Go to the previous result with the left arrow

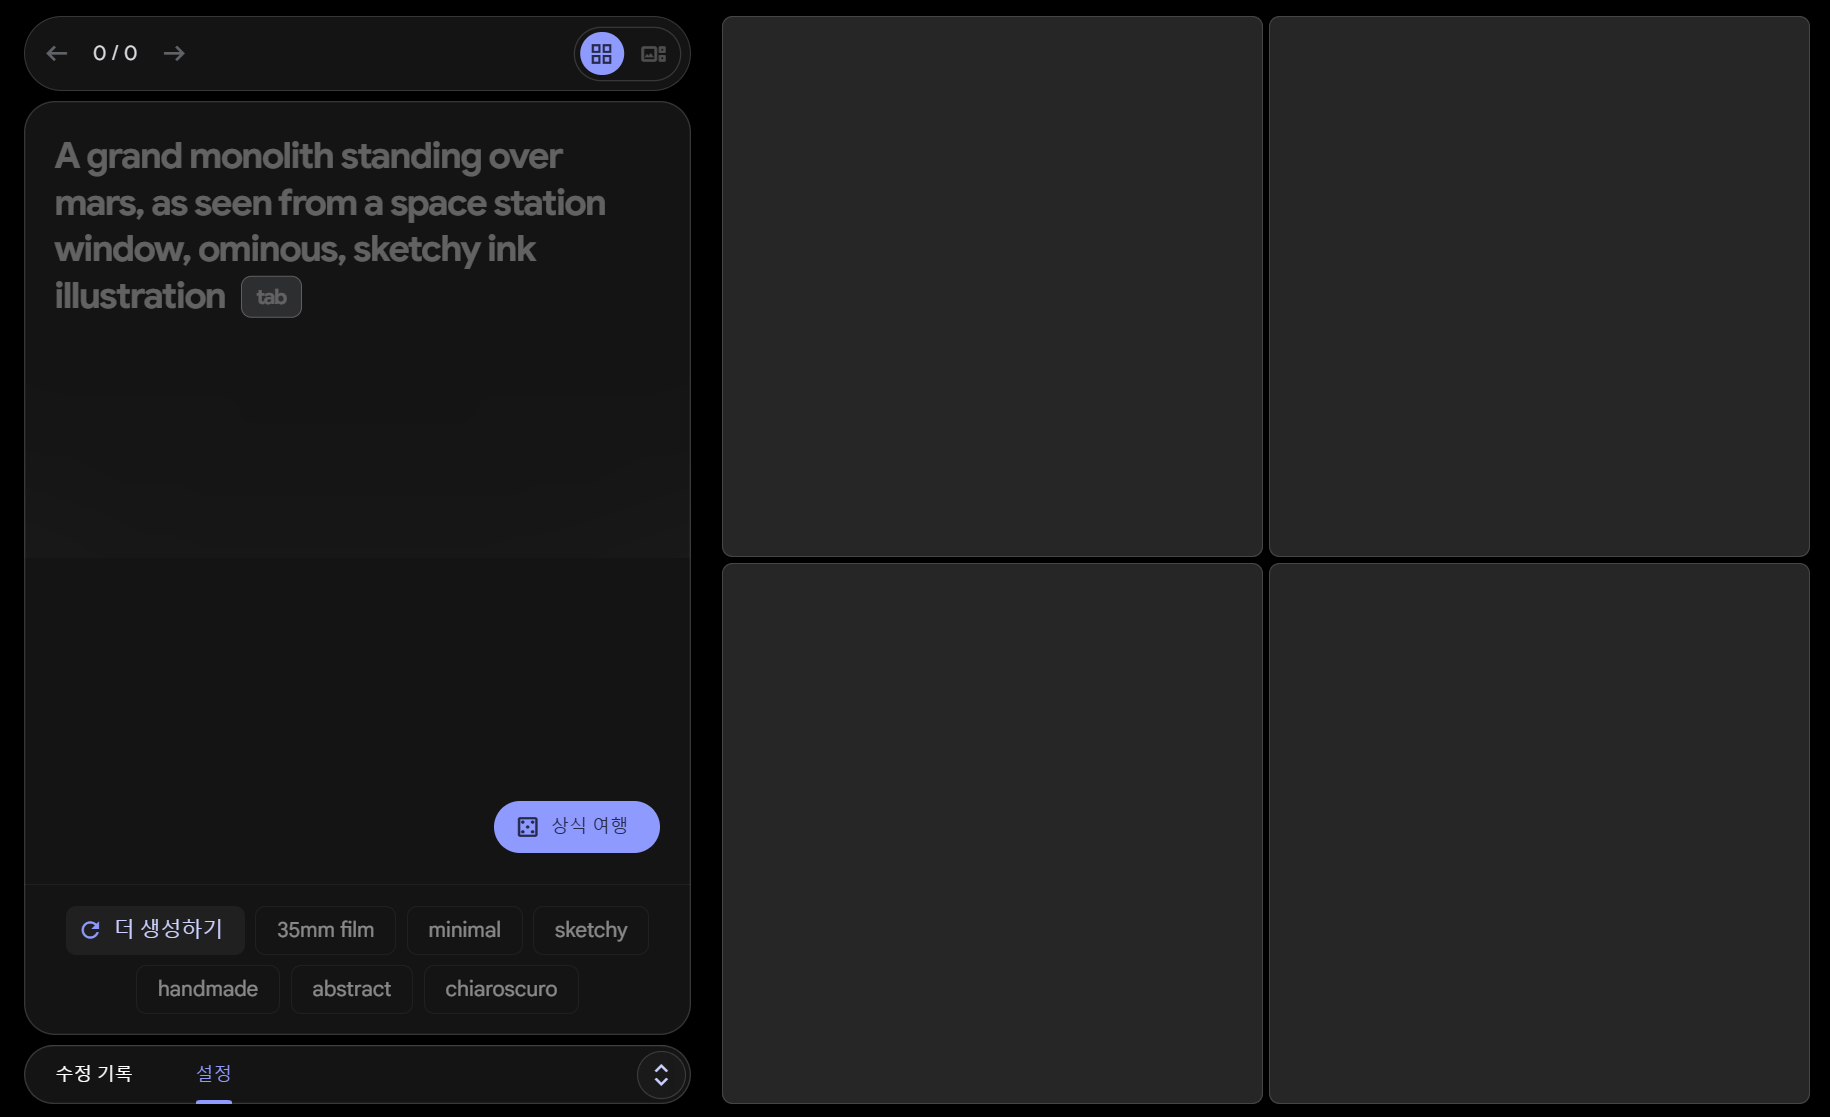click(x=57, y=53)
